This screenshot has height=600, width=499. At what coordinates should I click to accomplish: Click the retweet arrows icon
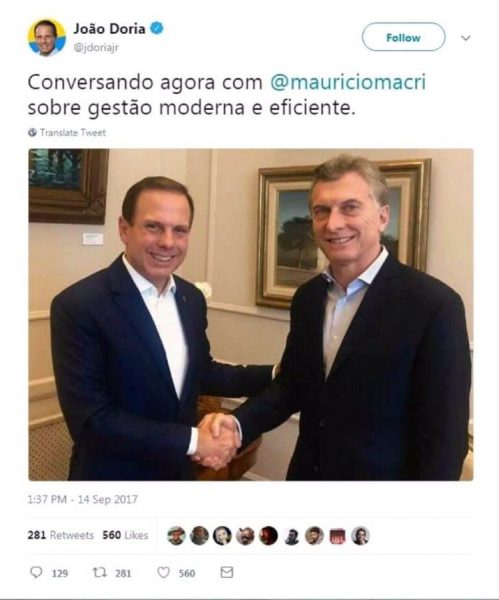coord(99,572)
